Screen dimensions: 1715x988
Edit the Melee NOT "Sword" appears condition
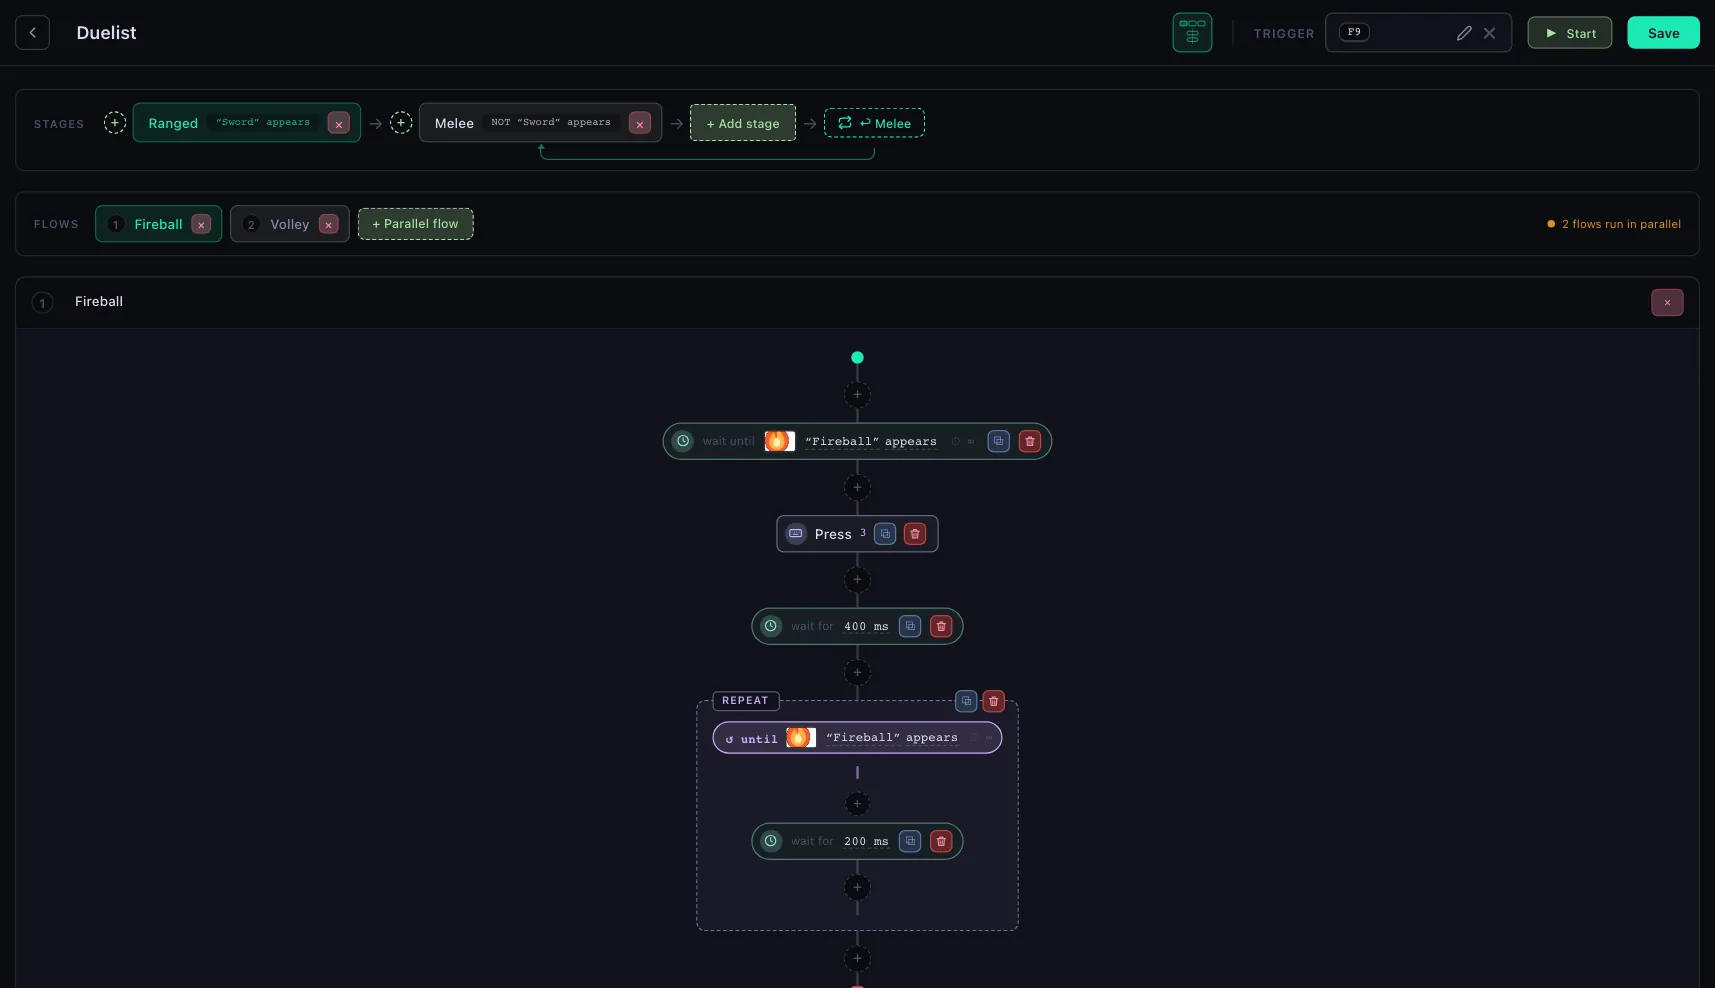tap(551, 122)
